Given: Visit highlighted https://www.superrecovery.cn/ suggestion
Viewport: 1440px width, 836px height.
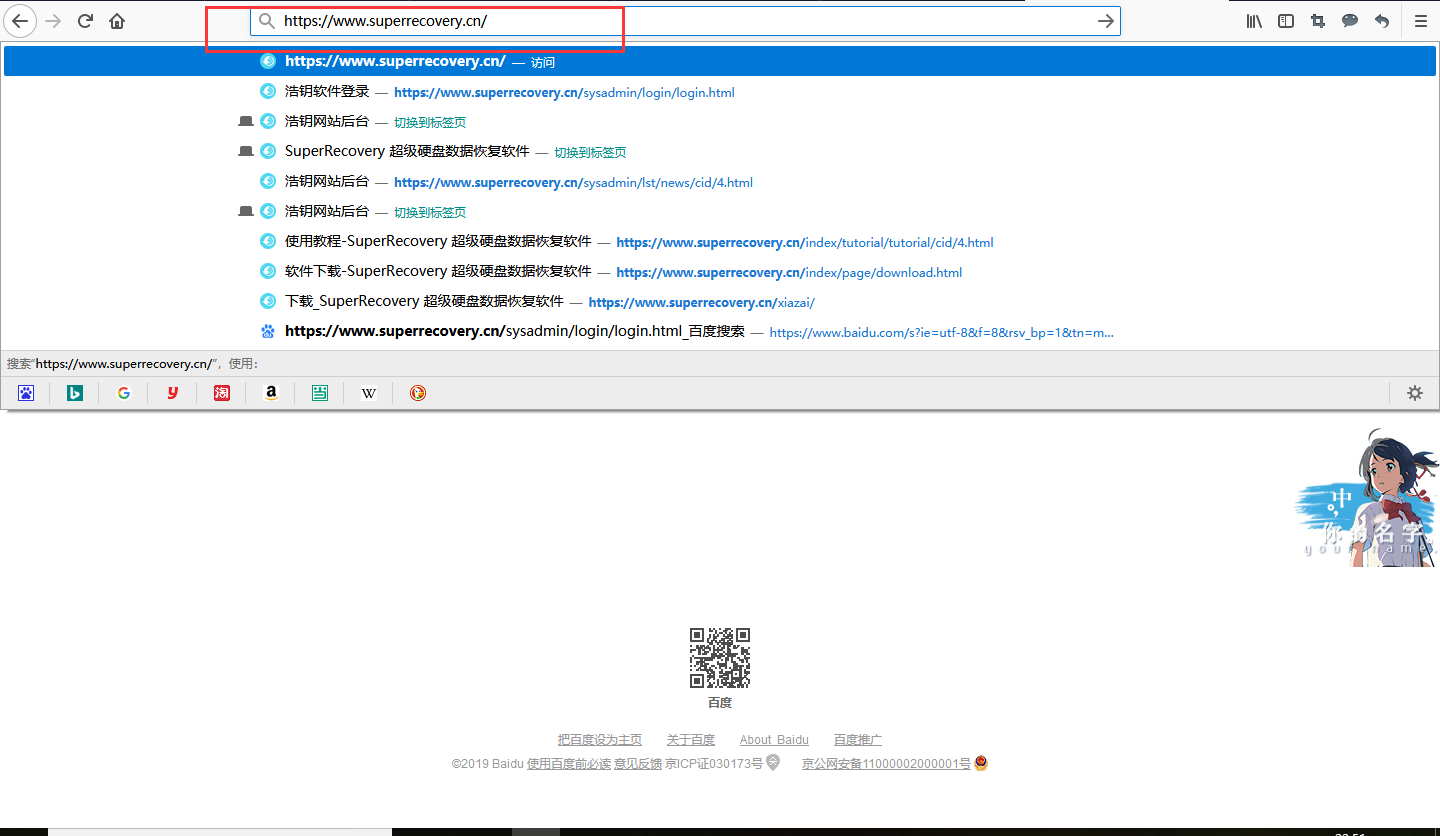Looking at the screenshot, I should pos(720,61).
